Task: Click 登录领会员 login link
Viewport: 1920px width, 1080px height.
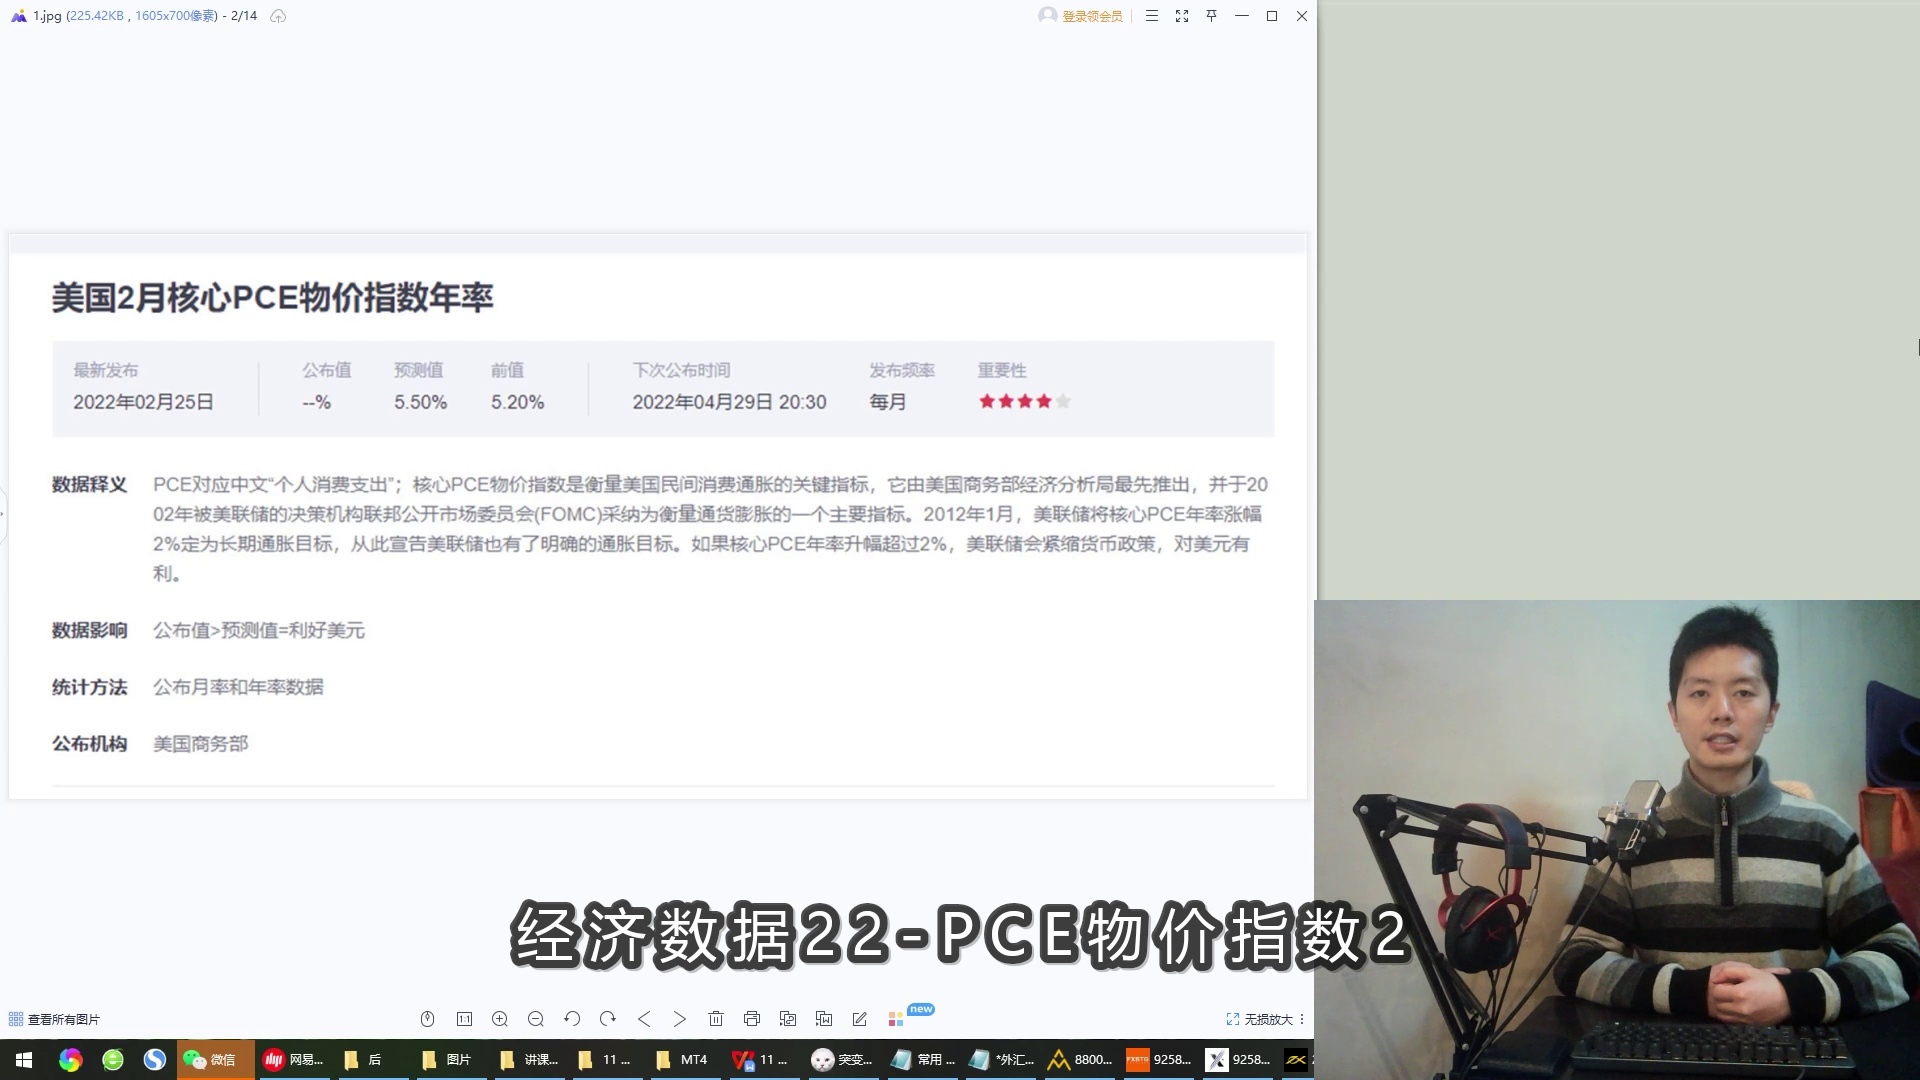Action: pyautogui.click(x=1091, y=16)
